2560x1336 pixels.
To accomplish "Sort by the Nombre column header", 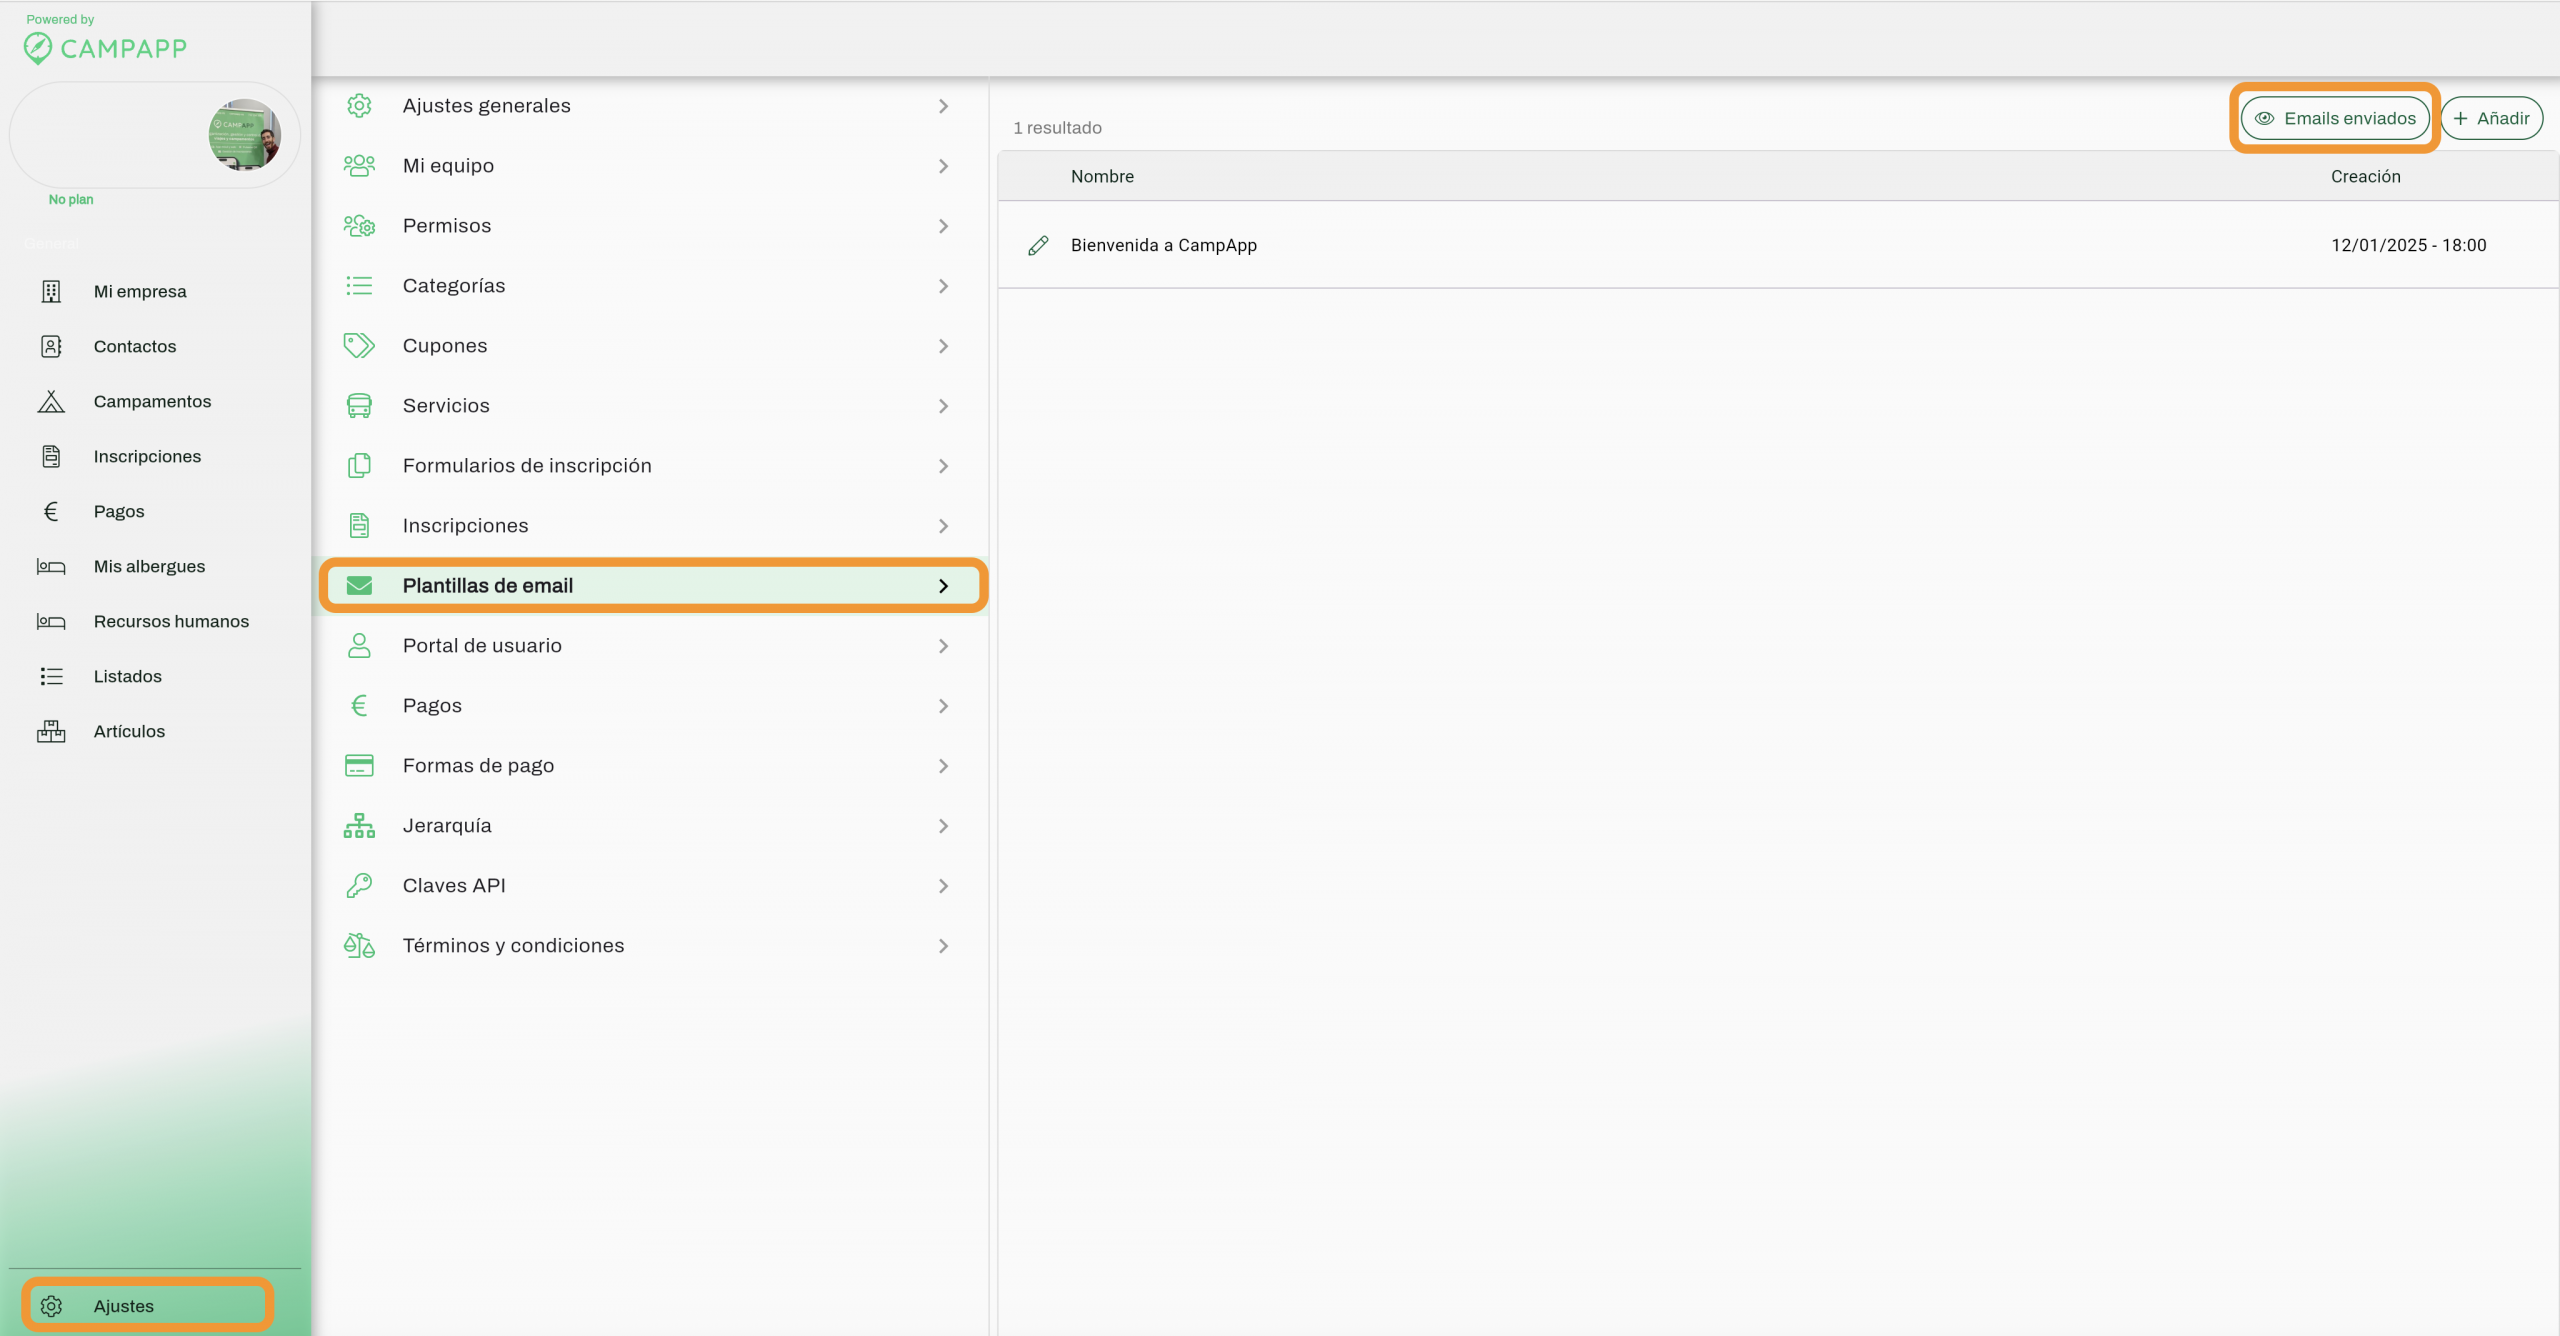I will tap(1102, 176).
